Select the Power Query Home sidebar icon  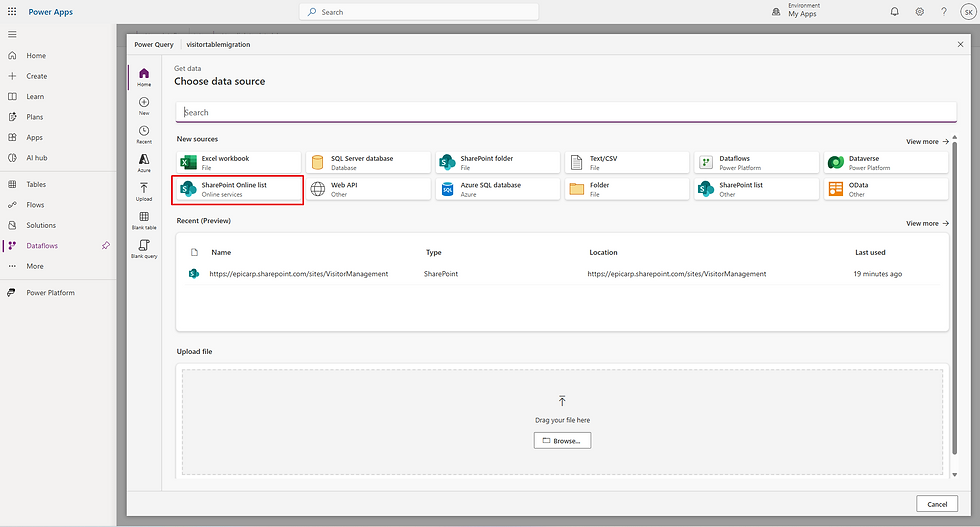click(144, 77)
